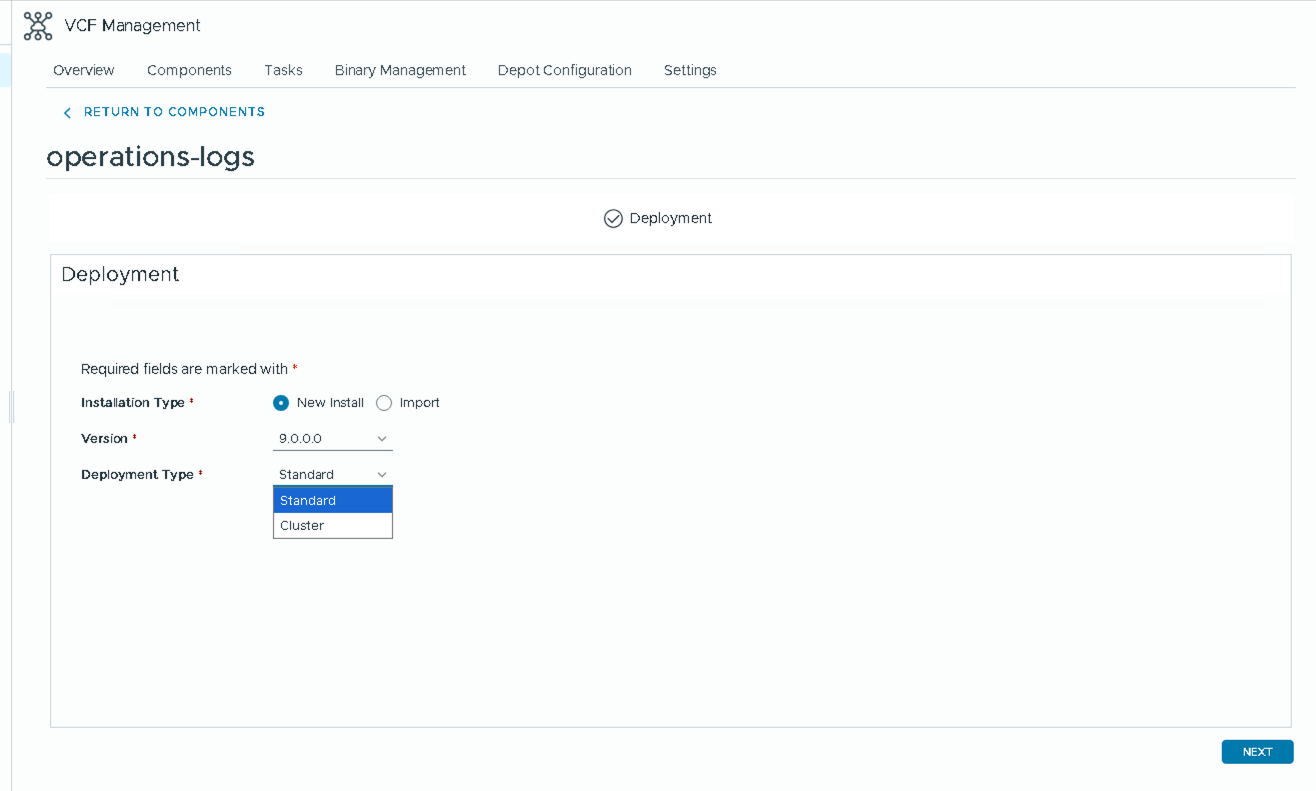Click the Deployment wizard step label

(x=670, y=218)
